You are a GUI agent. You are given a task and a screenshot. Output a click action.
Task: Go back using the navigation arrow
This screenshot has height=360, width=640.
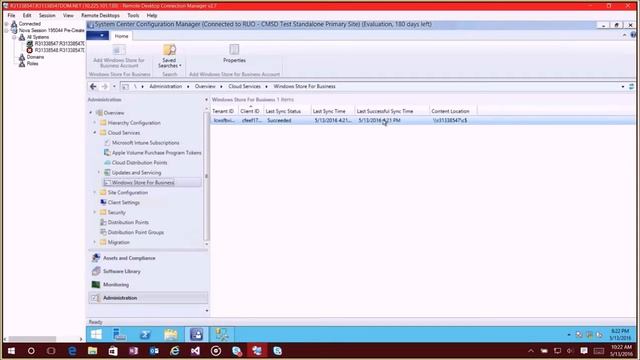coord(93,87)
